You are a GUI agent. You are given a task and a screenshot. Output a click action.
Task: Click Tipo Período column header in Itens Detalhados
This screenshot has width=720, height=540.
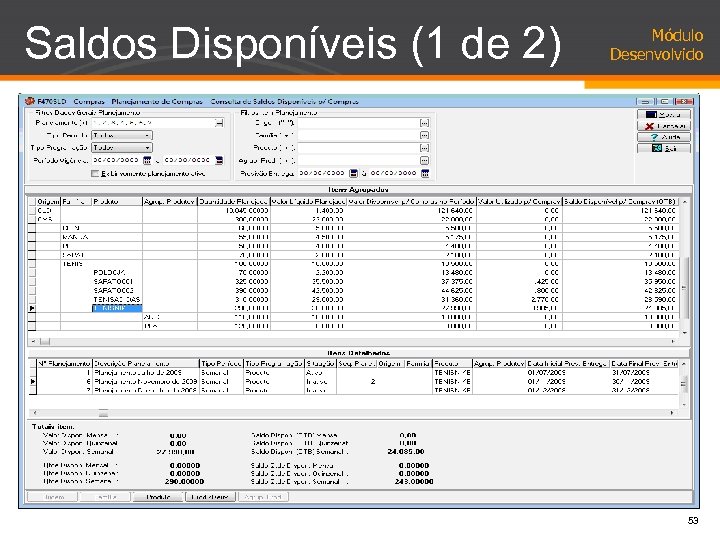pyautogui.click(x=221, y=364)
